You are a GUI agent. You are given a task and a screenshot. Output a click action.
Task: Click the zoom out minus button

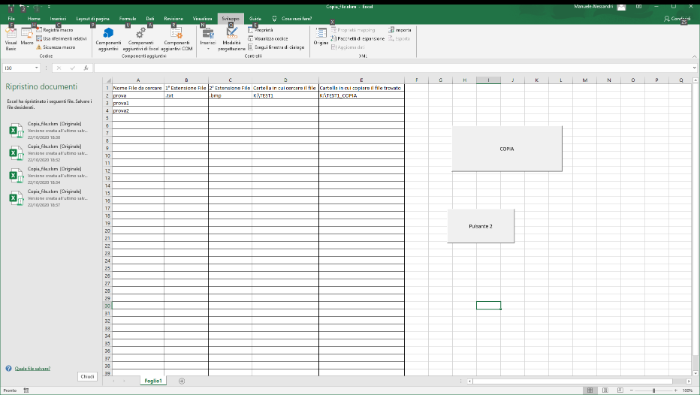631,391
